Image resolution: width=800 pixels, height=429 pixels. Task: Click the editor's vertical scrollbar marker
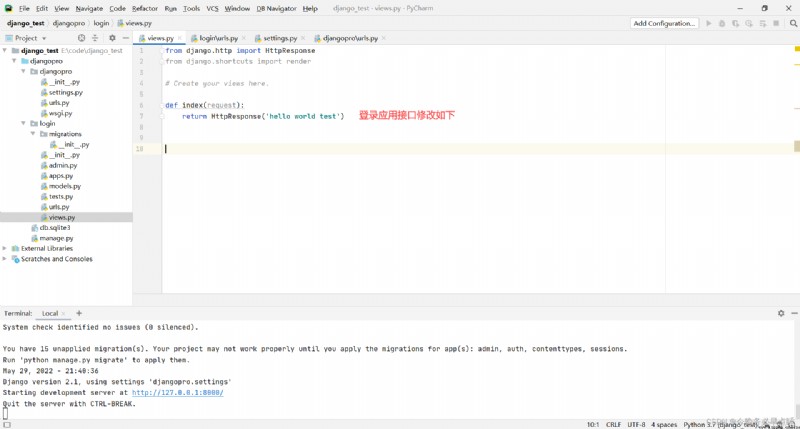(797, 146)
